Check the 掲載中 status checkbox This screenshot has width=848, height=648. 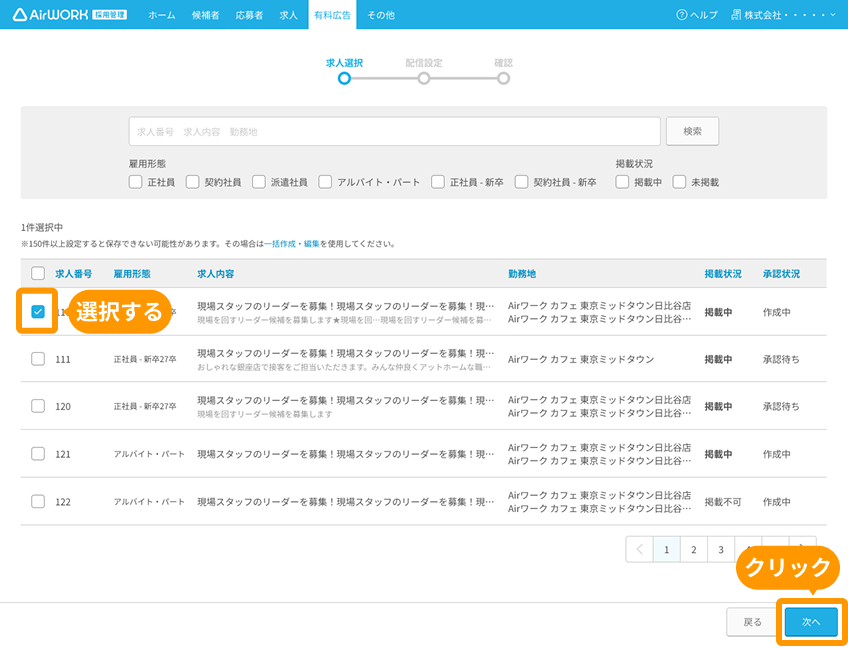[622, 182]
